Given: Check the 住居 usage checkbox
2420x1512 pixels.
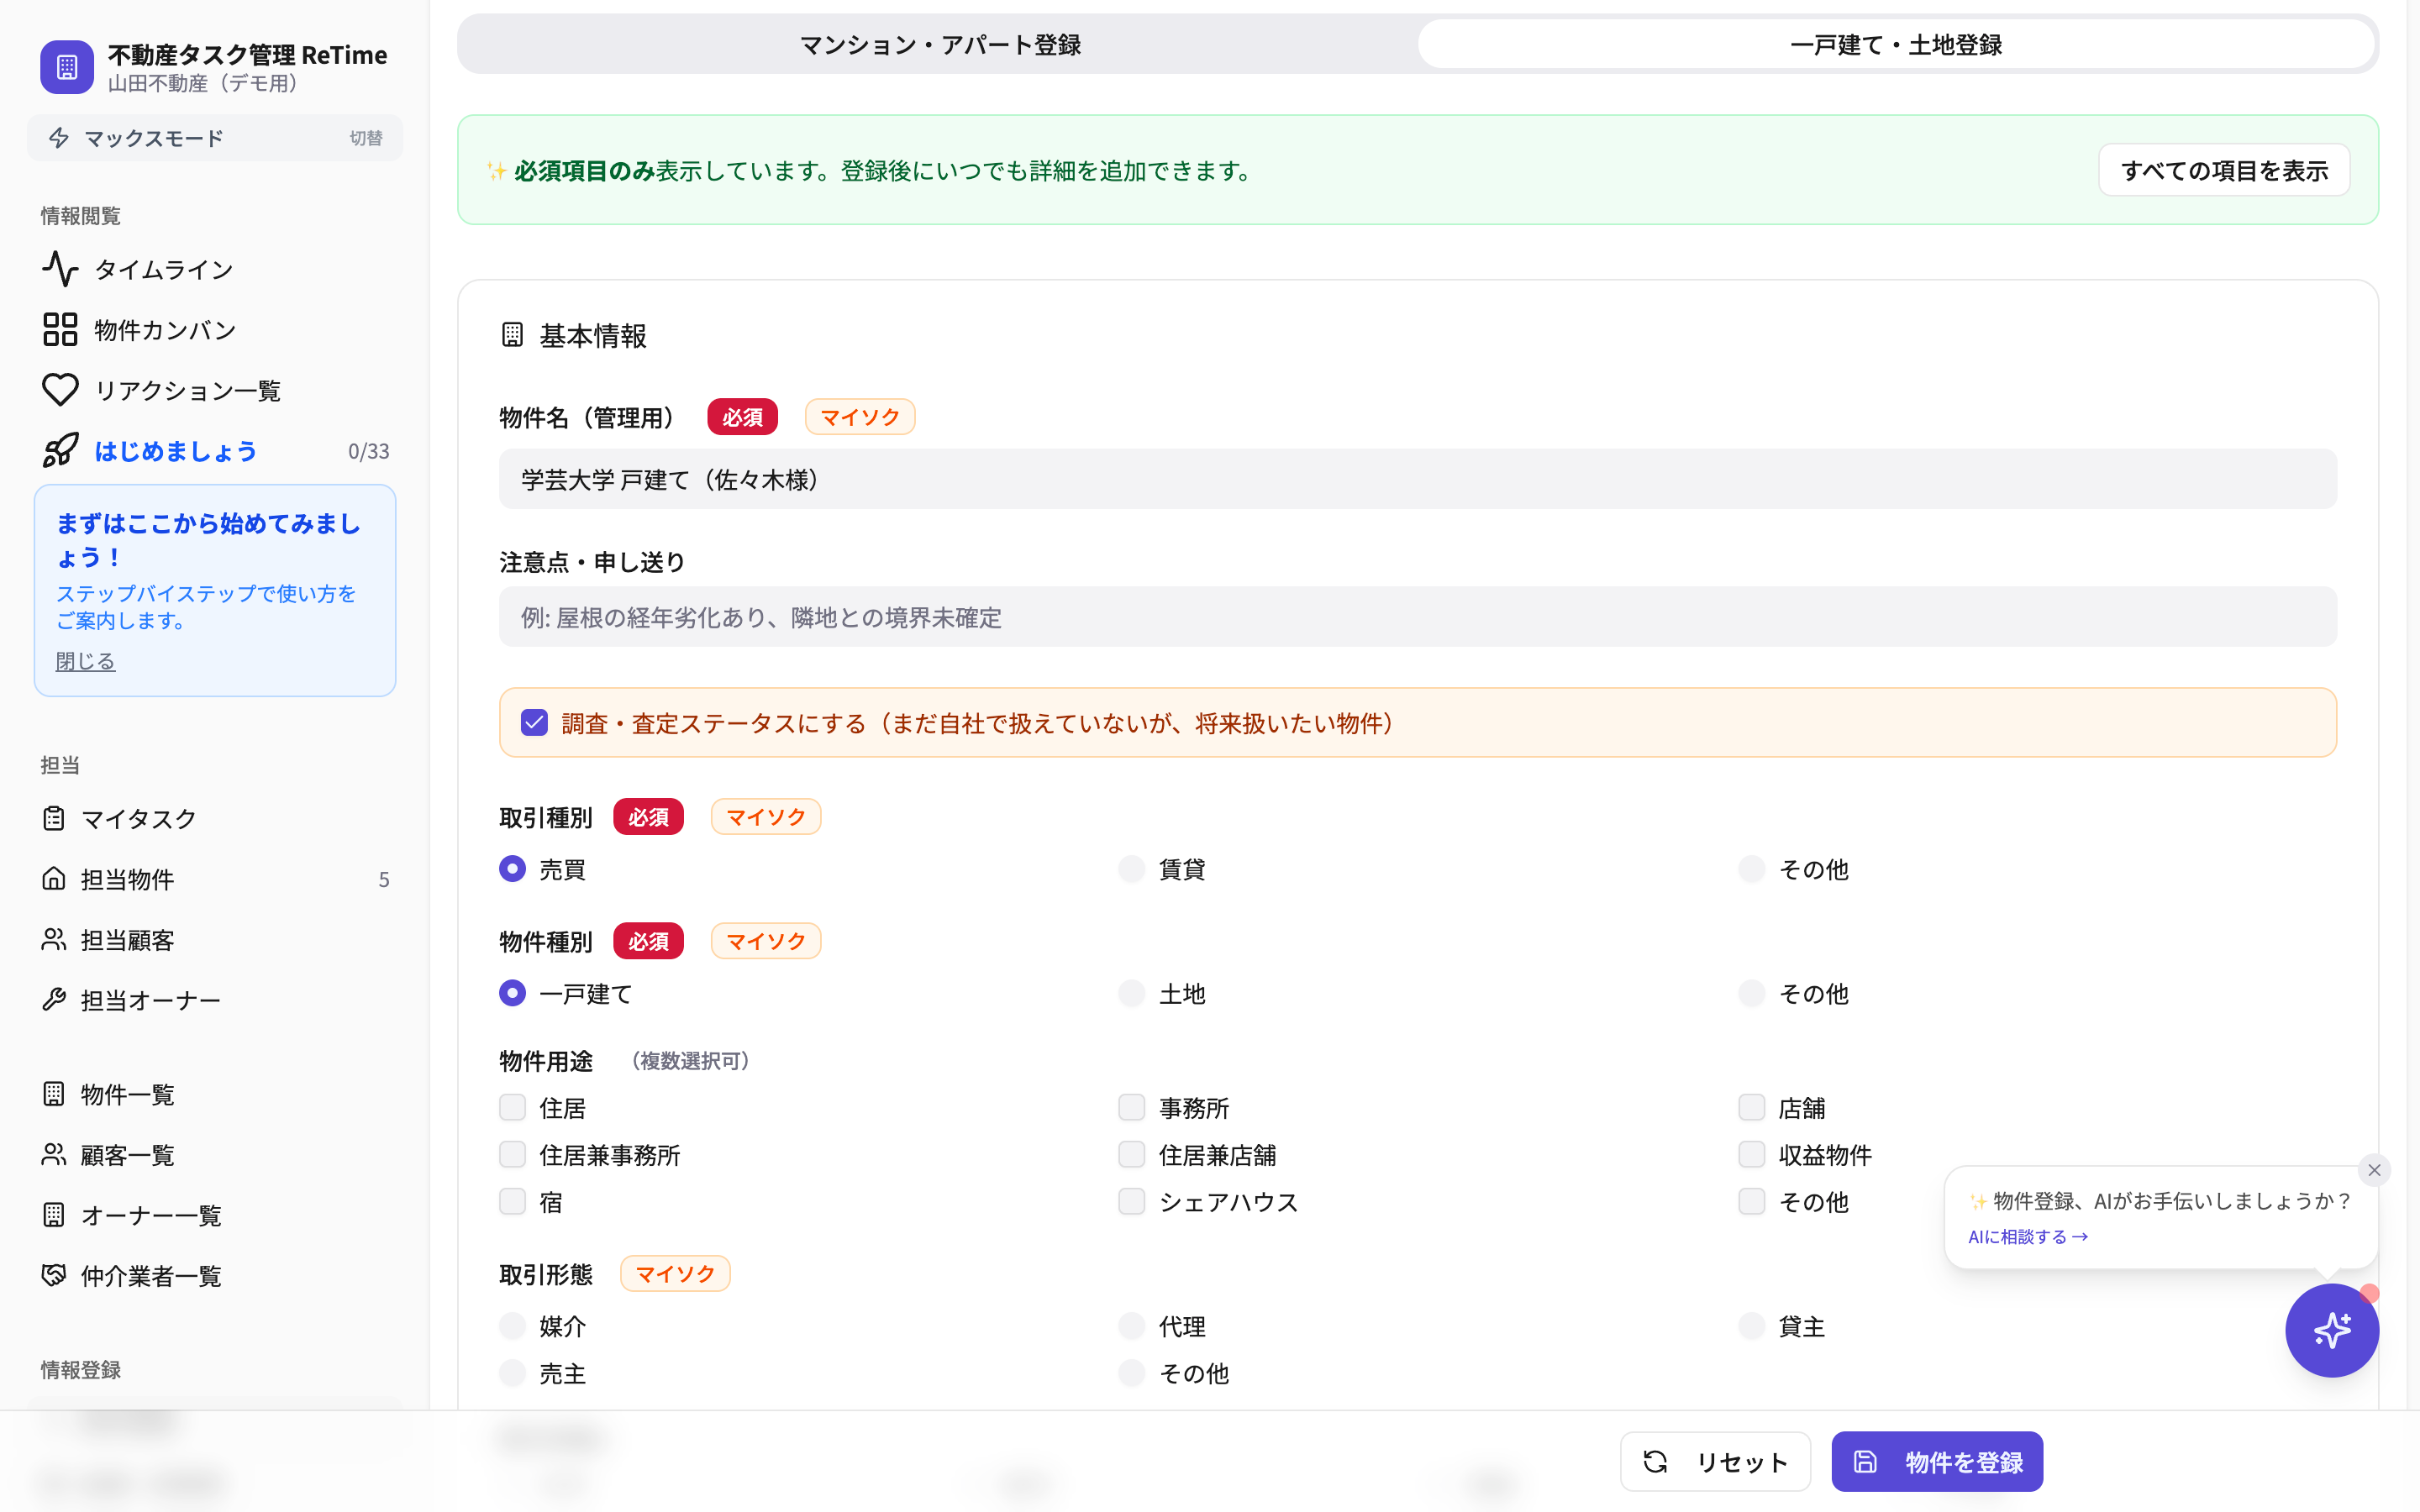Looking at the screenshot, I should point(512,1107).
